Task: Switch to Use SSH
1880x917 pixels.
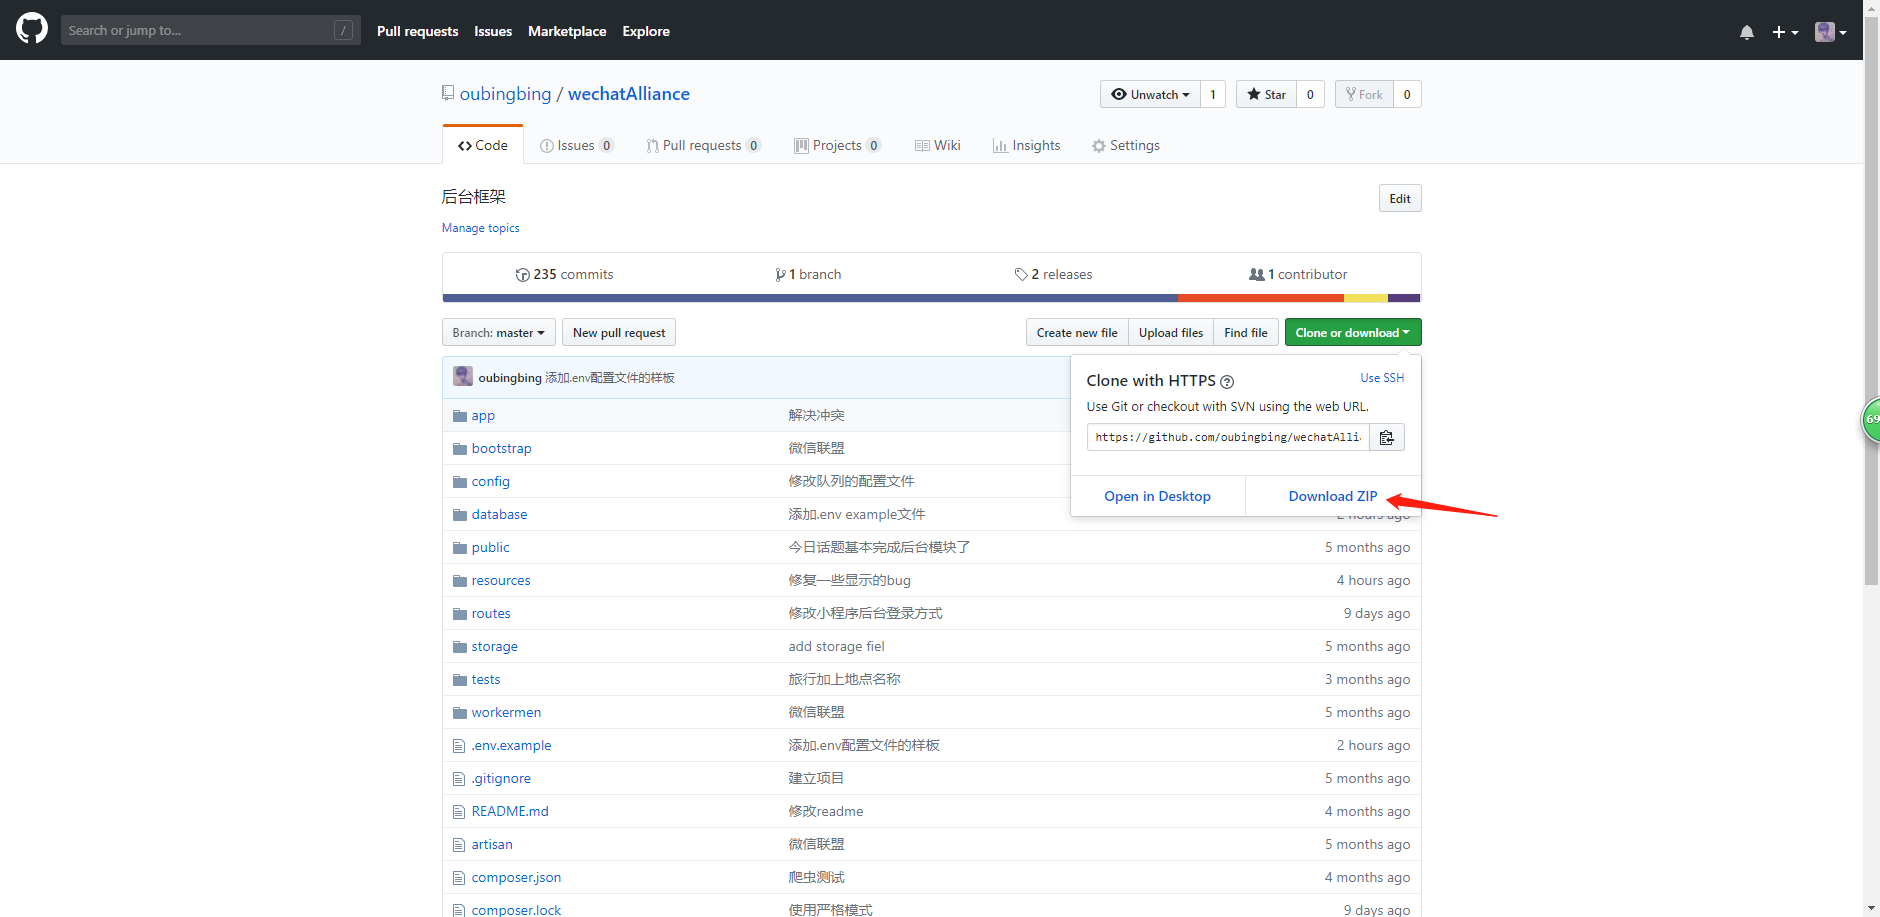Action: pos(1382,378)
